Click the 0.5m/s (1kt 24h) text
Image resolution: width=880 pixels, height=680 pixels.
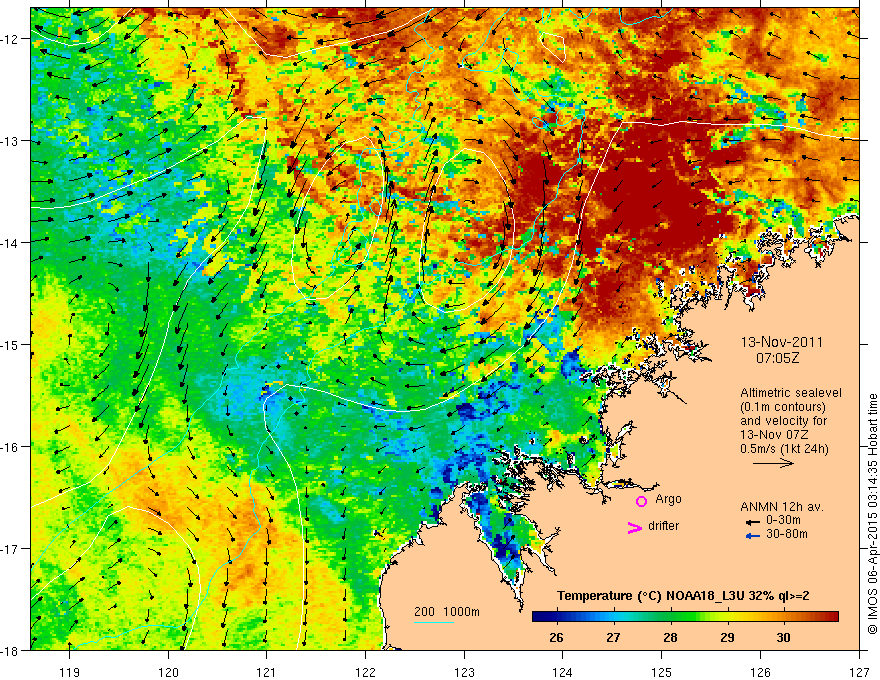point(784,449)
